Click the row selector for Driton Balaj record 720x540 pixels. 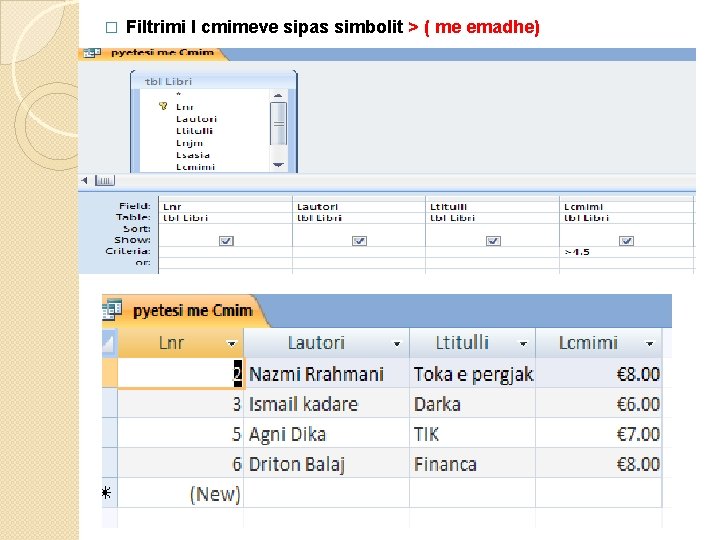click(110, 463)
